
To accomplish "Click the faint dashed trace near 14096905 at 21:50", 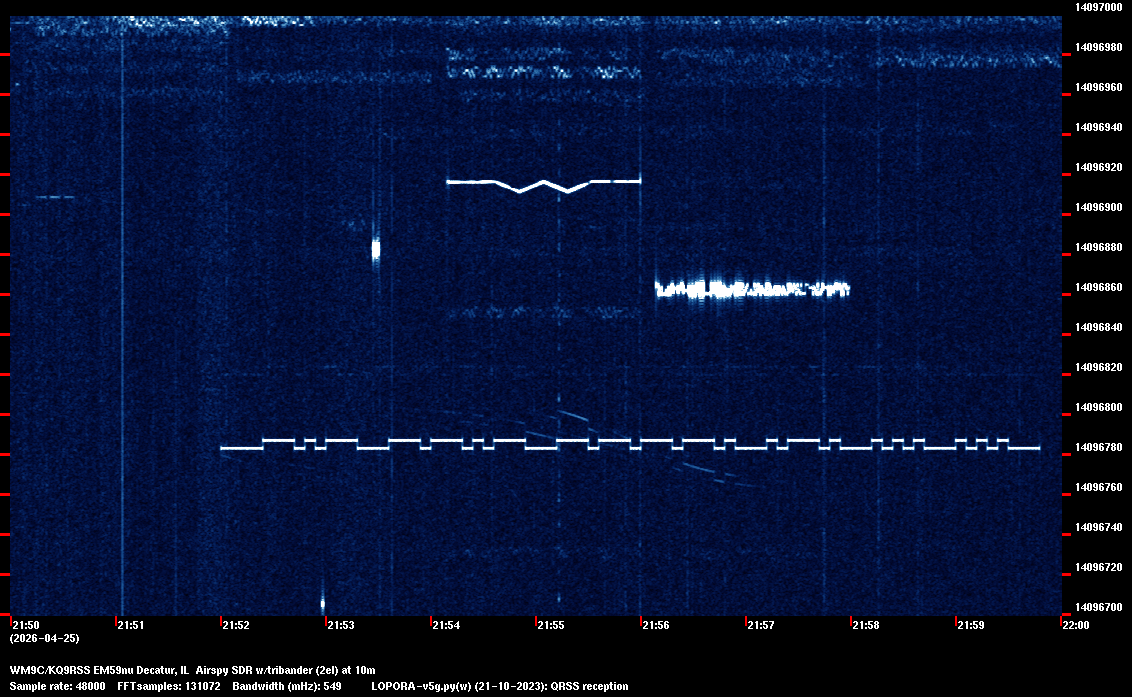I will (x=55, y=196).
